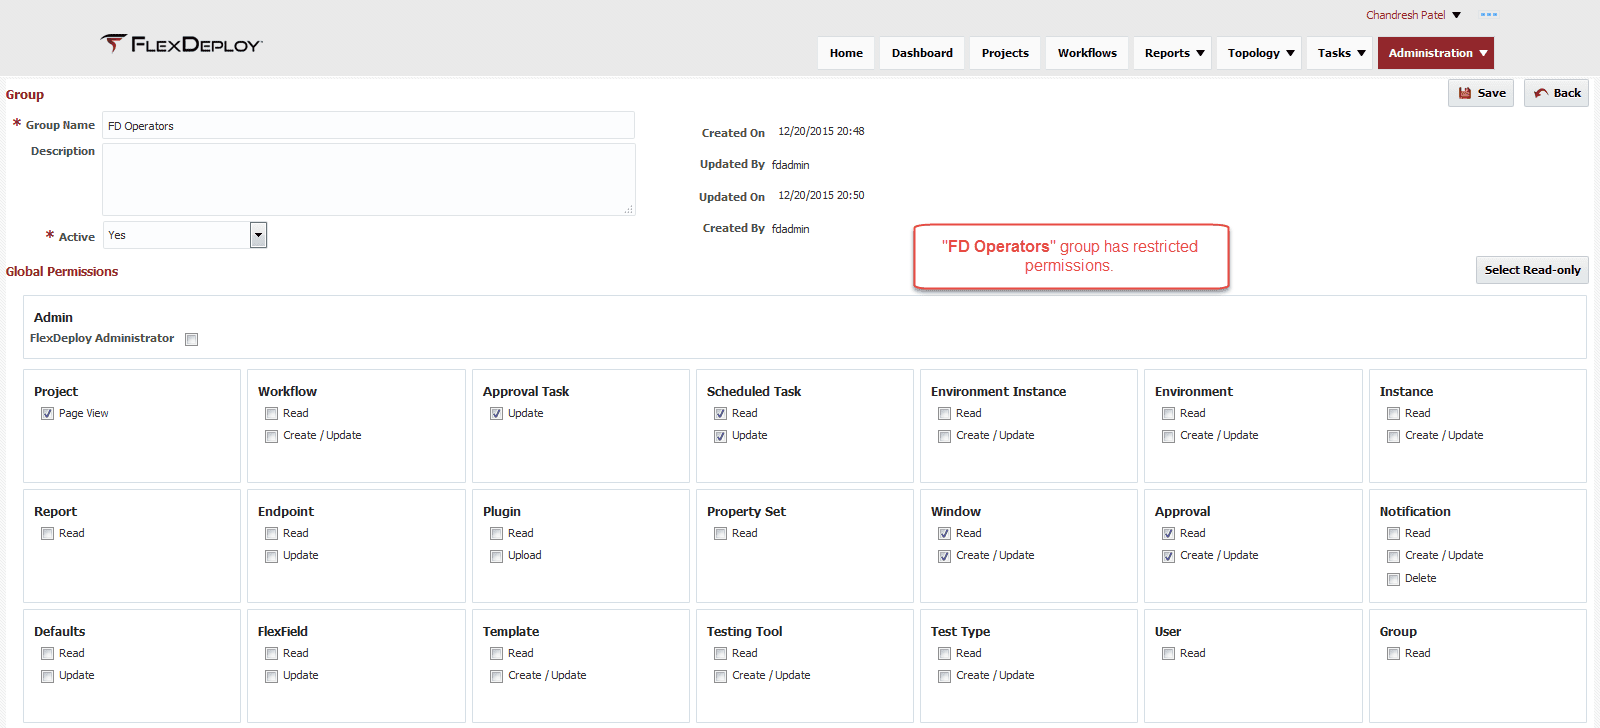Go to the Dashboard tab
The width and height of the screenshot is (1600, 728).
click(x=922, y=53)
